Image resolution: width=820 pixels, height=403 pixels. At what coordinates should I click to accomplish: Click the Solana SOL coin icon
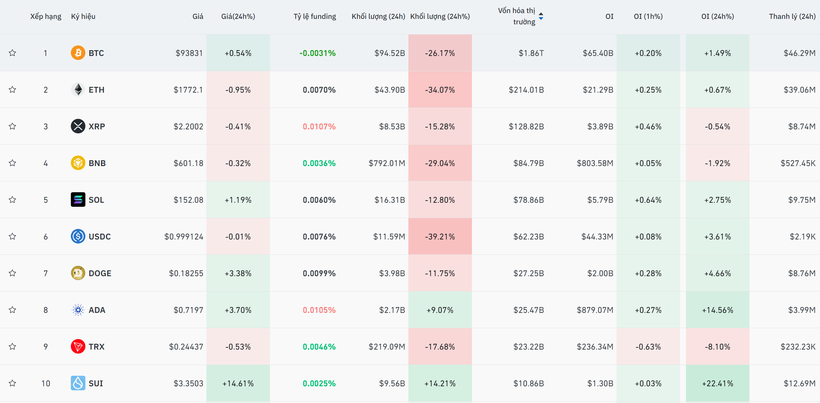click(78, 200)
